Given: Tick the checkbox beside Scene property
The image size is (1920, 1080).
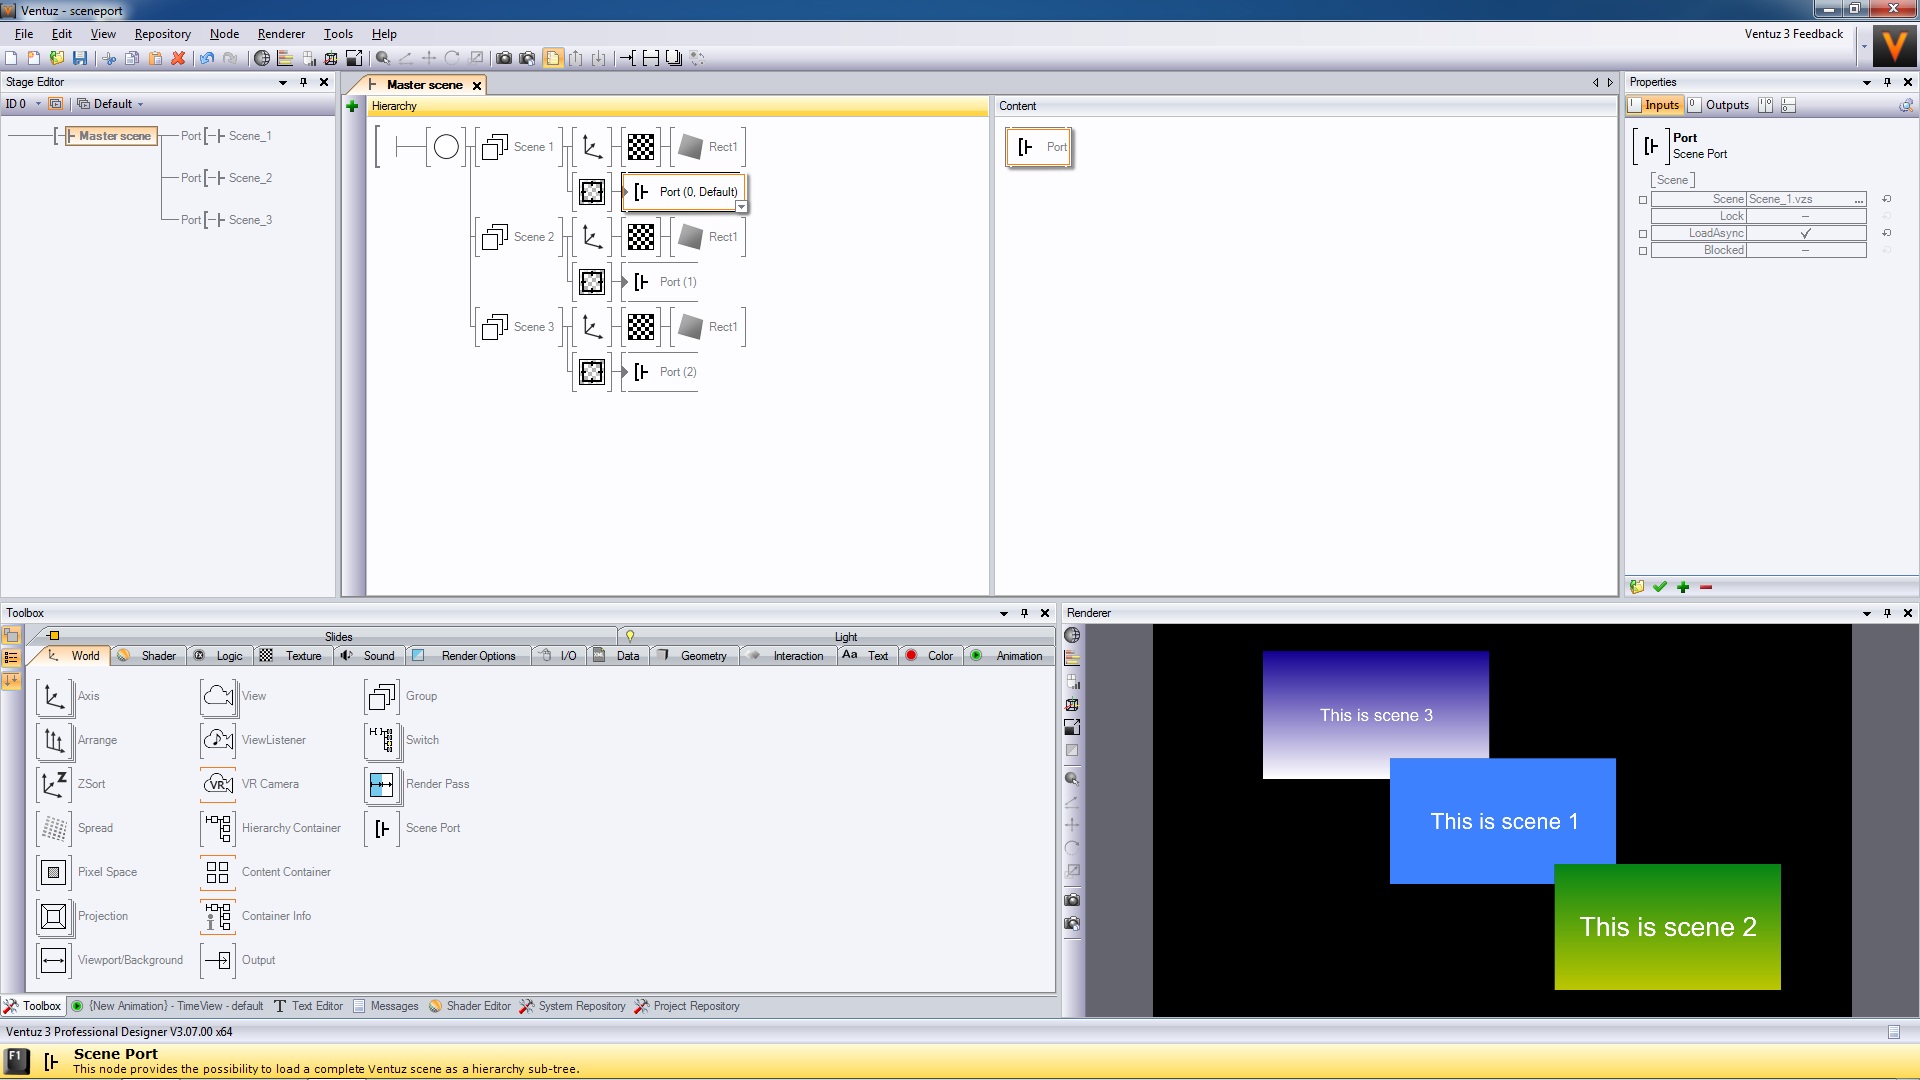Looking at the screenshot, I should pyautogui.click(x=1643, y=200).
